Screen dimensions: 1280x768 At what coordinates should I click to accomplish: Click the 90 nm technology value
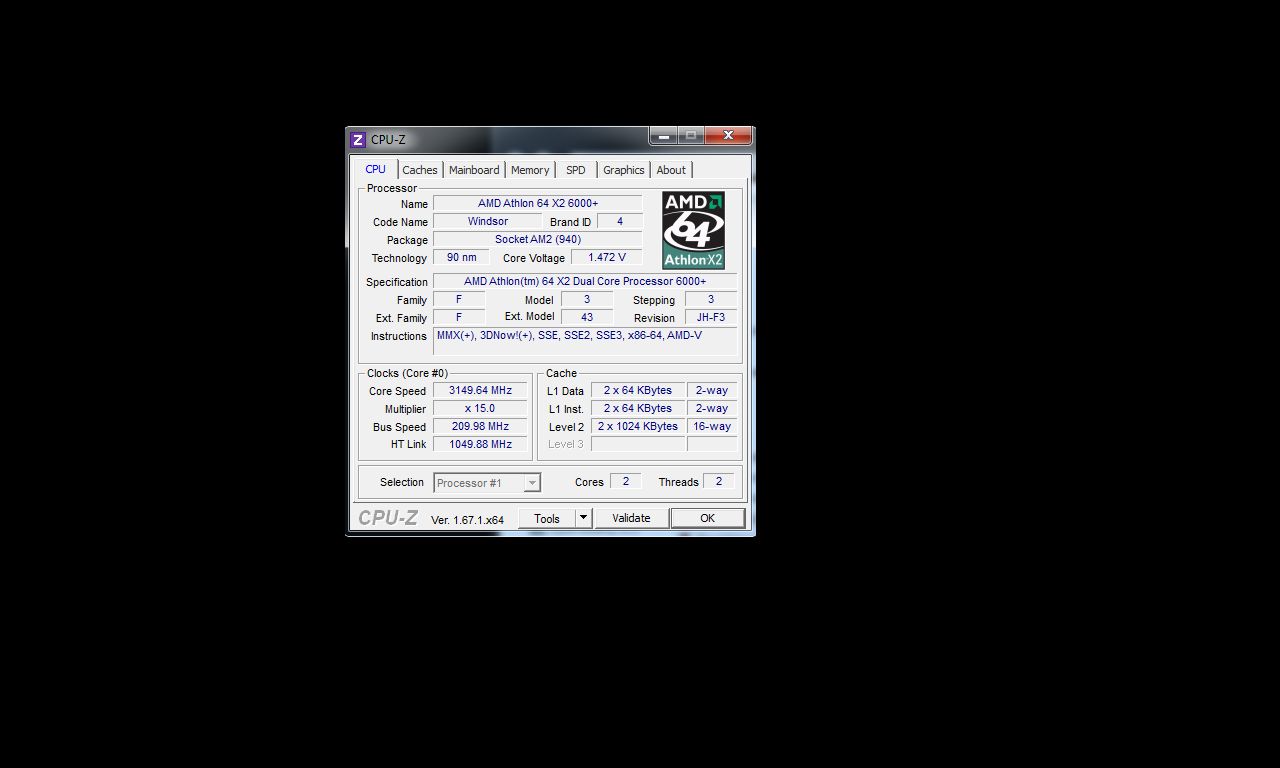(462, 258)
